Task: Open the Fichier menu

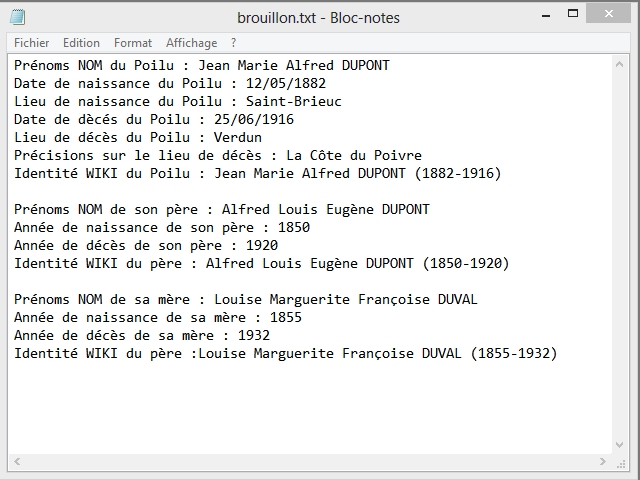Action: (x=31, y=43)
